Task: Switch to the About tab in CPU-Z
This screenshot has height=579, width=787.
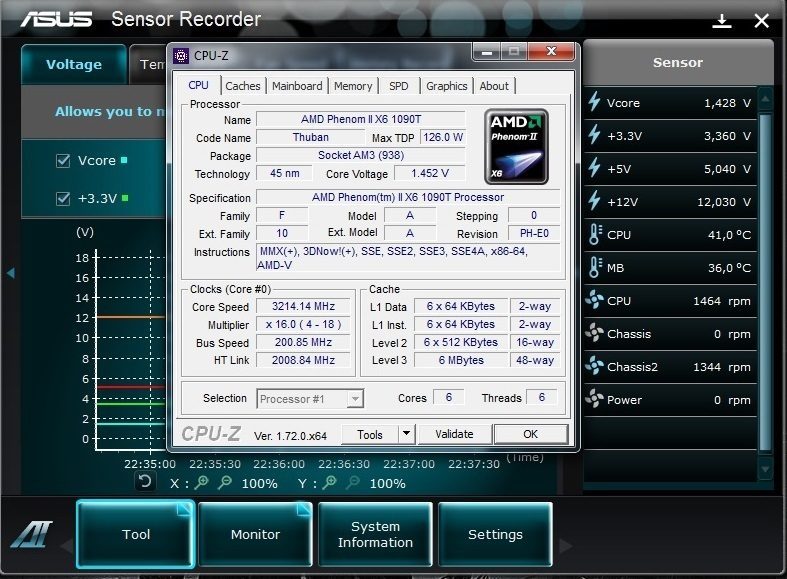Action: [494, 86]
